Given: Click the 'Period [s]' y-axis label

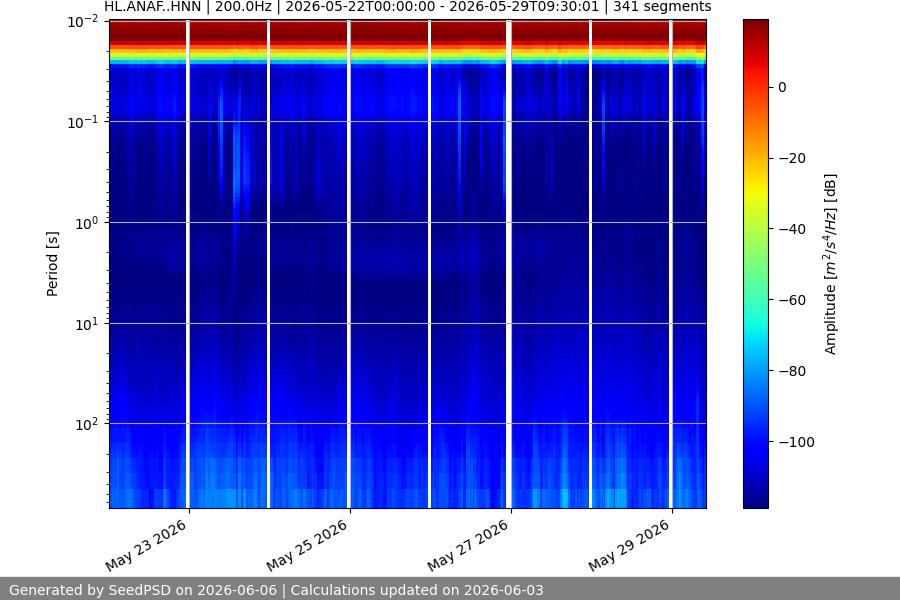Looking at the screenshot, I should click(x=52, y=264).
